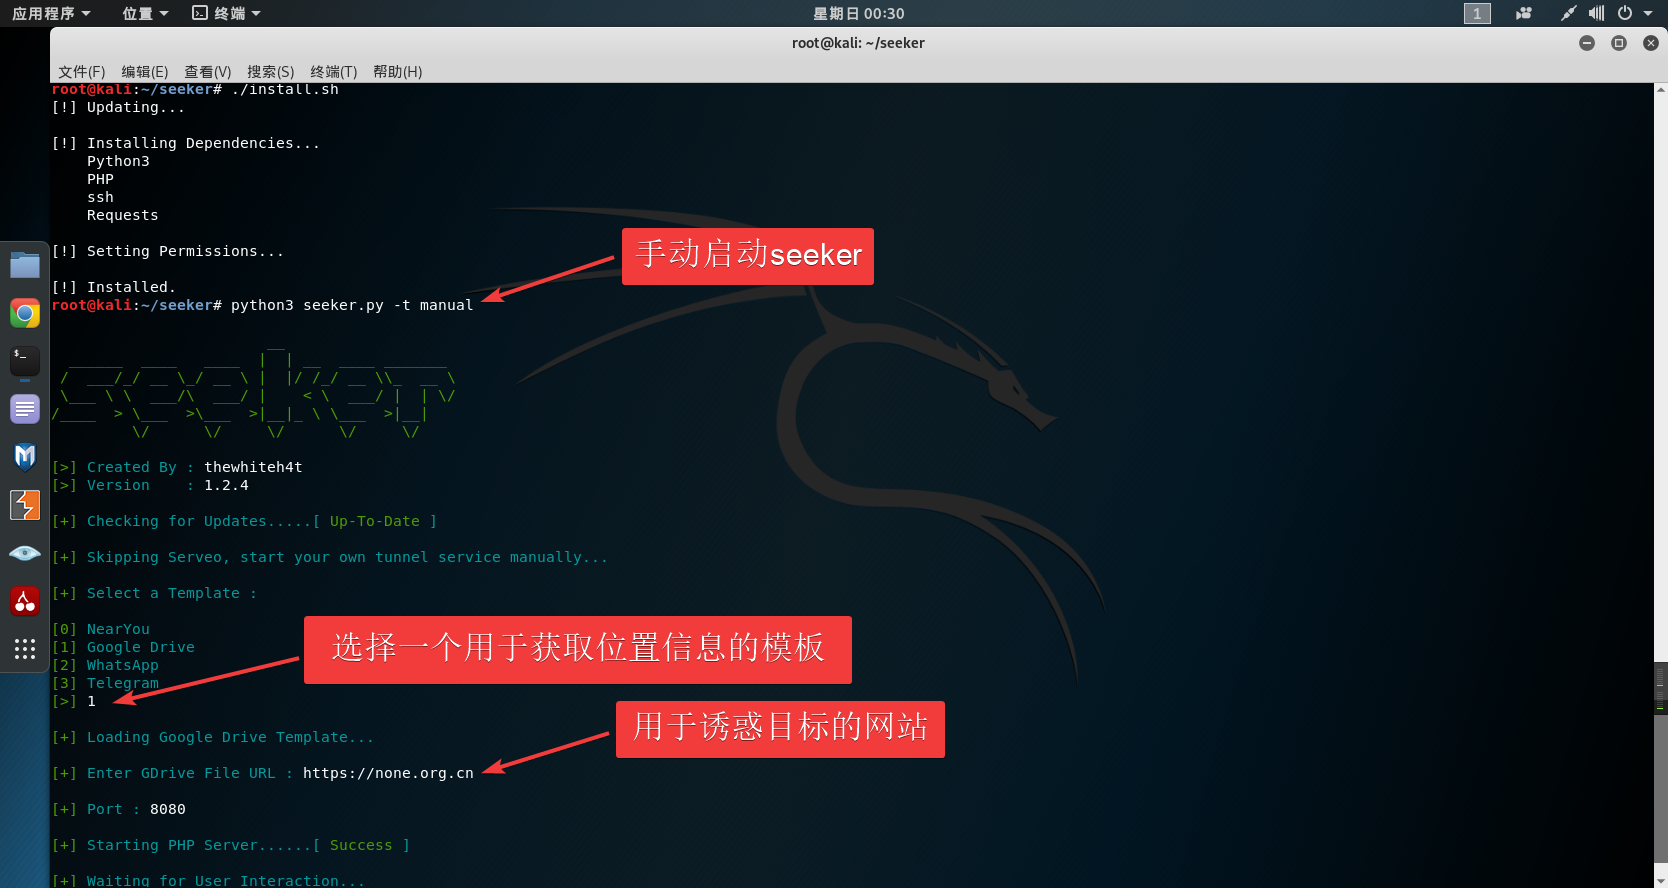Click the clock showing 星期日 00:30

pos(858,13)
